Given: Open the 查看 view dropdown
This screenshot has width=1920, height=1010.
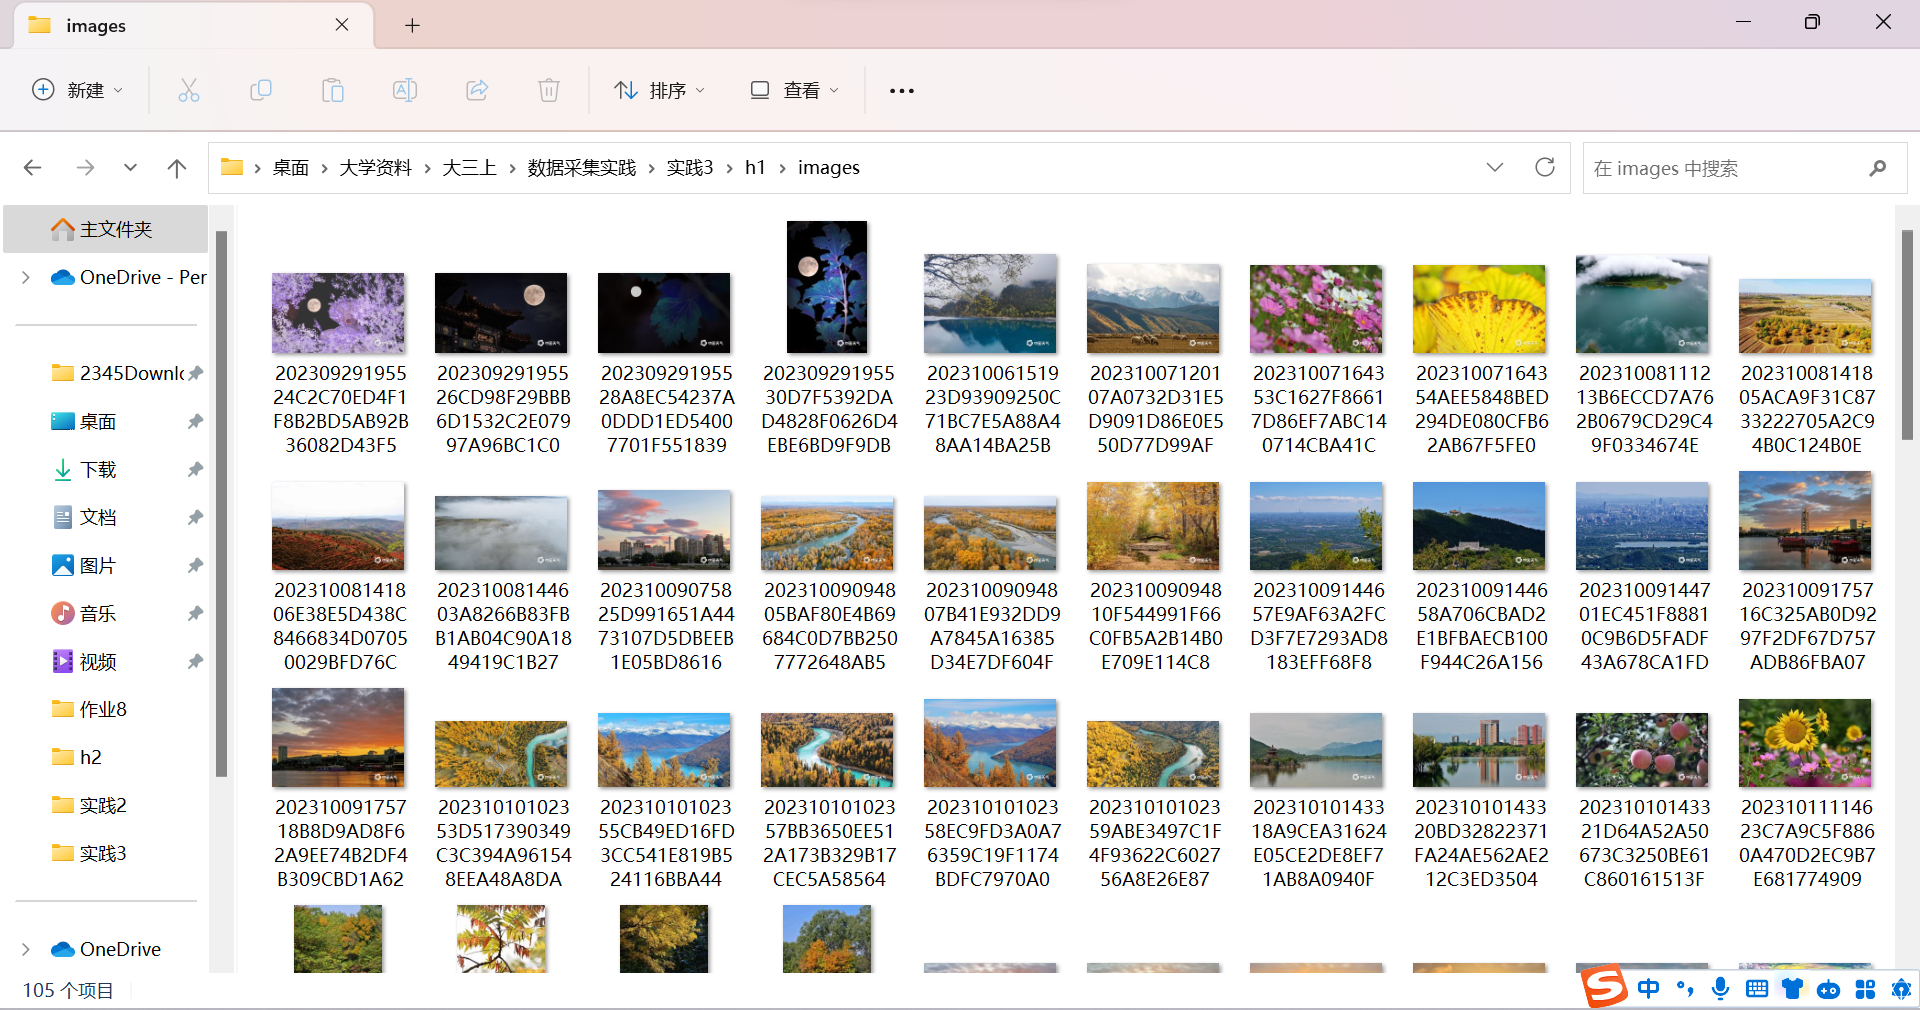Looking at the screenshot, I should pyautogui.click(x=795, y=90).
